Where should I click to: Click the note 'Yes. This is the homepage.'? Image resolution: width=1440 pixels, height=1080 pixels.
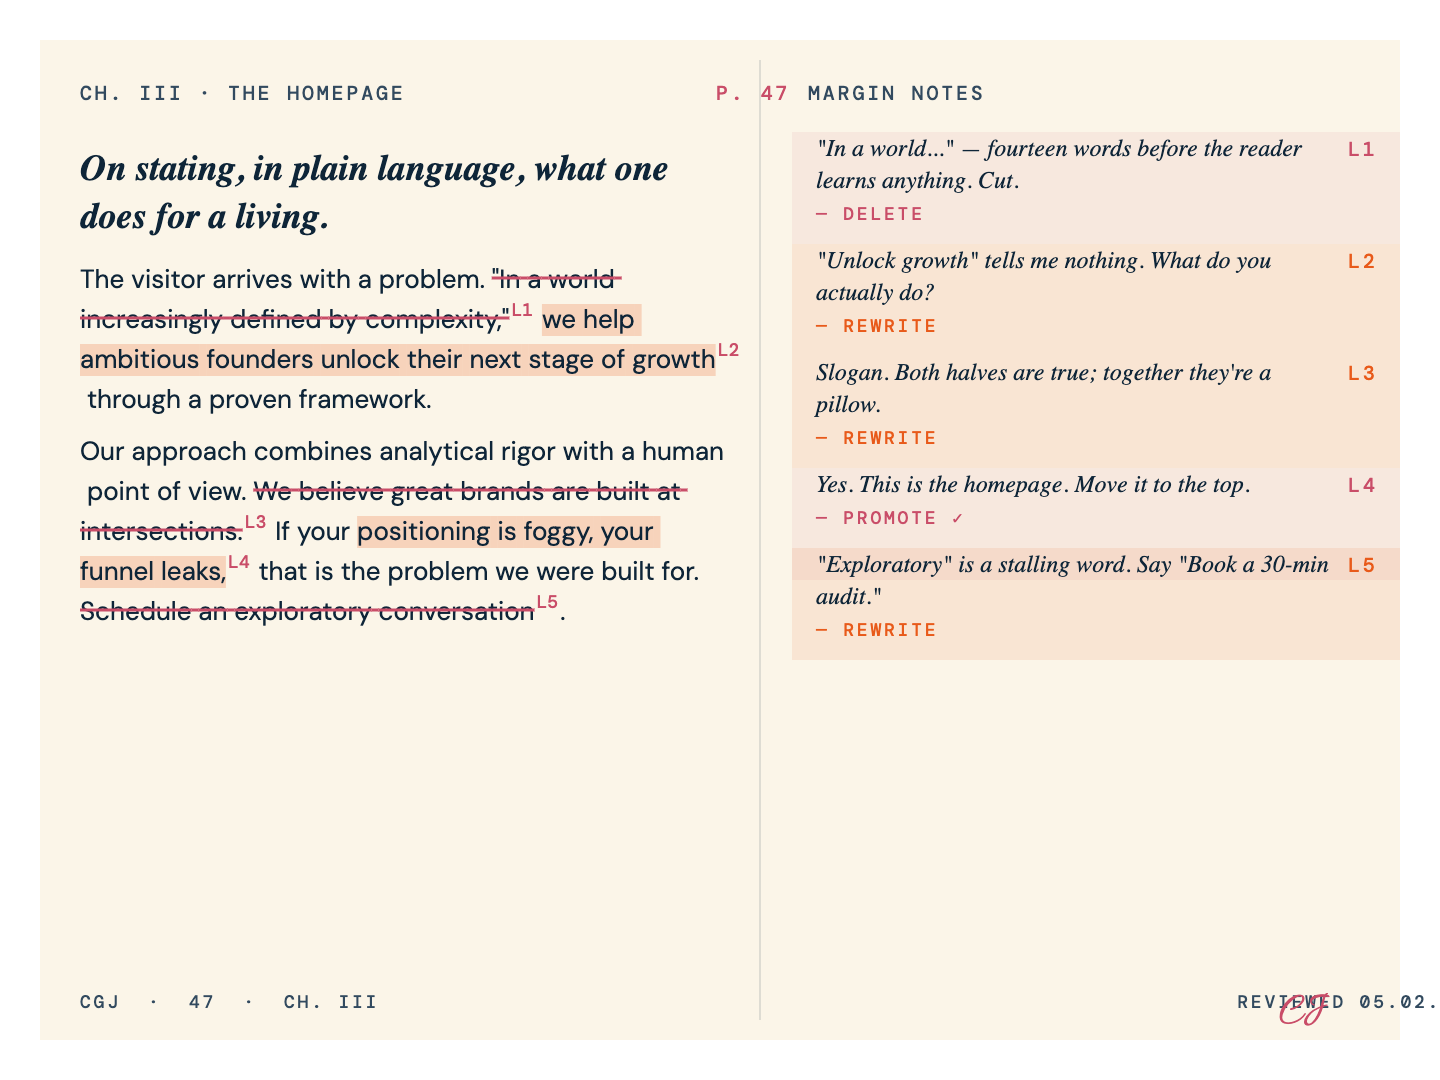[1033, 485]
